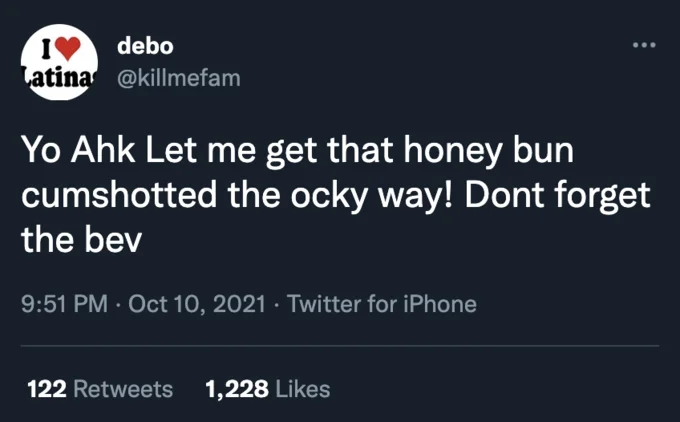Click the tweet text starting Yo Ahk

336,195
